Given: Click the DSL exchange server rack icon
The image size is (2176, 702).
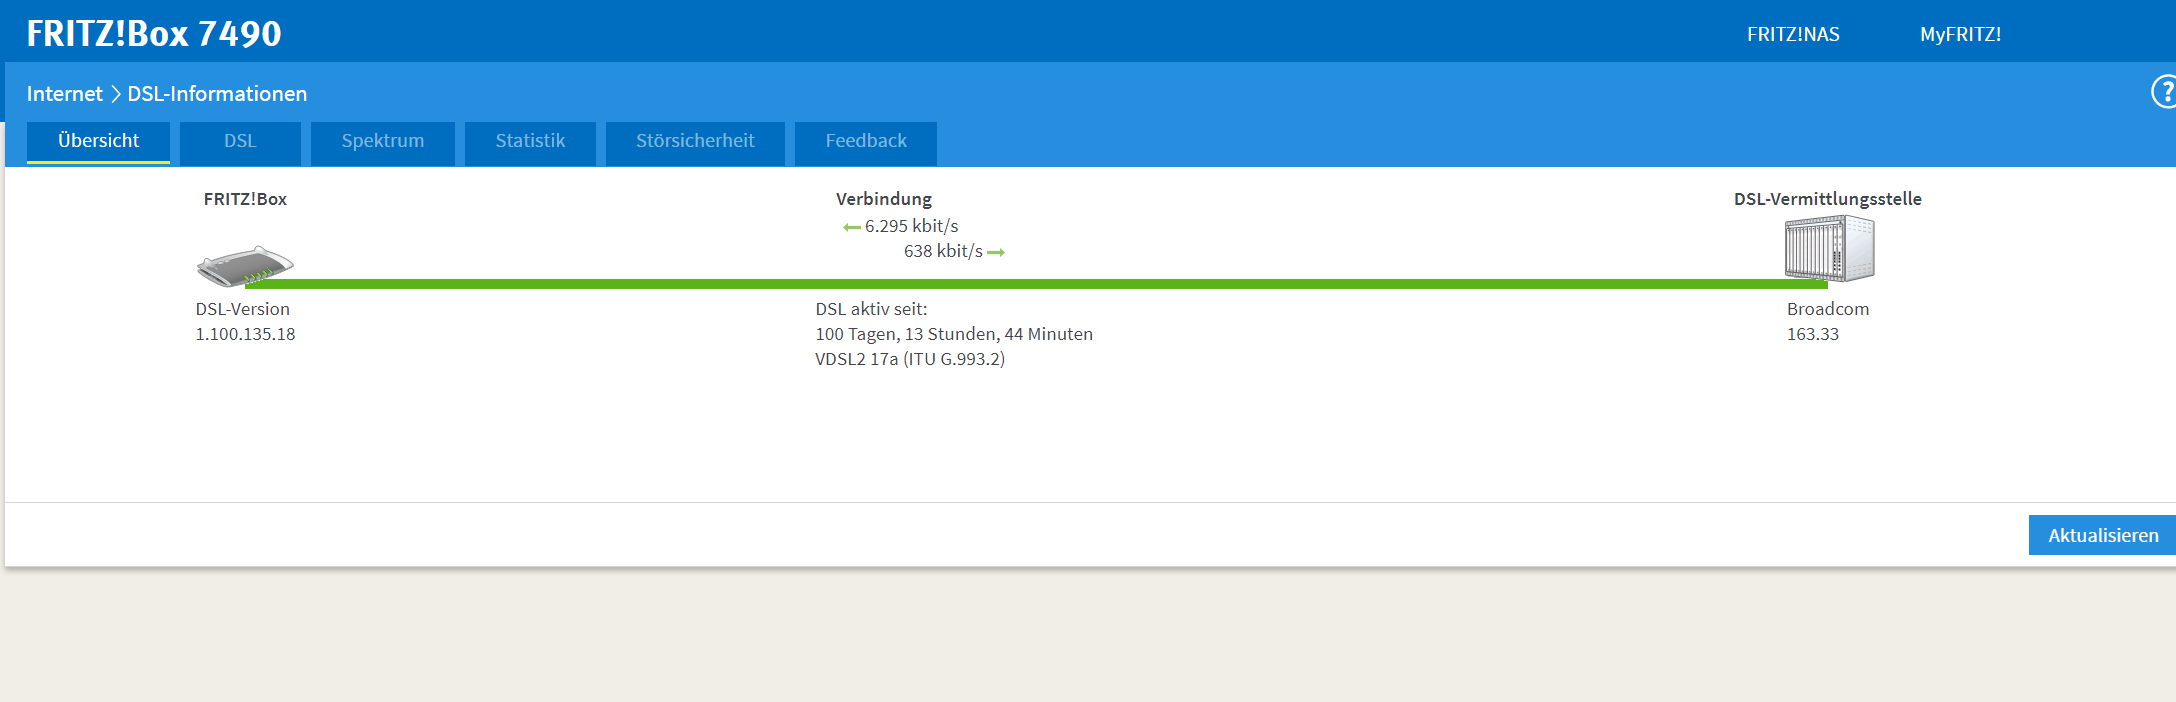Looking at the screenshot, I should point(1829,248).
